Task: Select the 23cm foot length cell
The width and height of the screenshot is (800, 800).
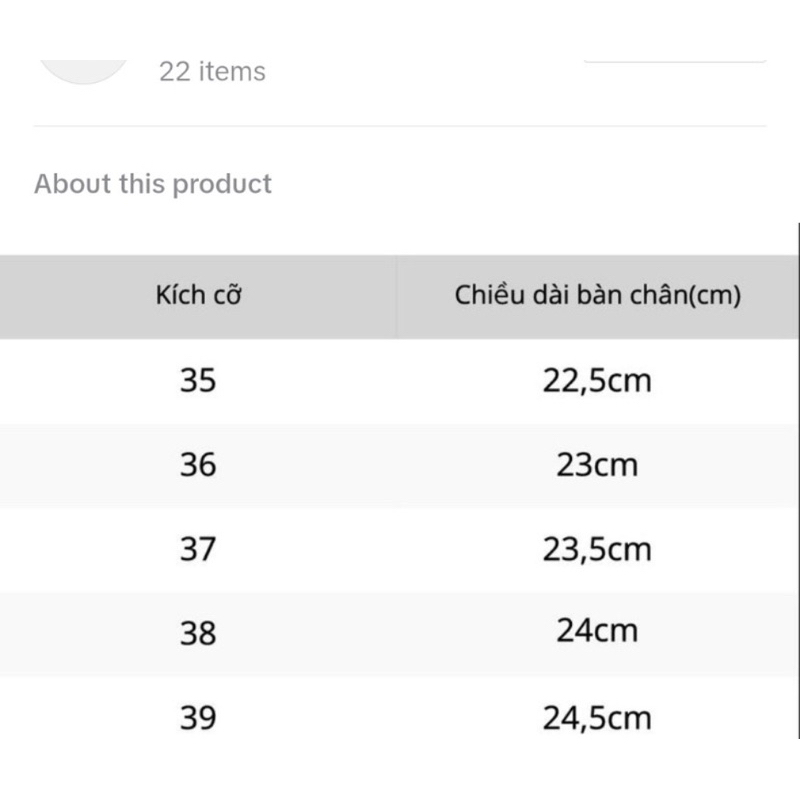Action: coord(597,465)
